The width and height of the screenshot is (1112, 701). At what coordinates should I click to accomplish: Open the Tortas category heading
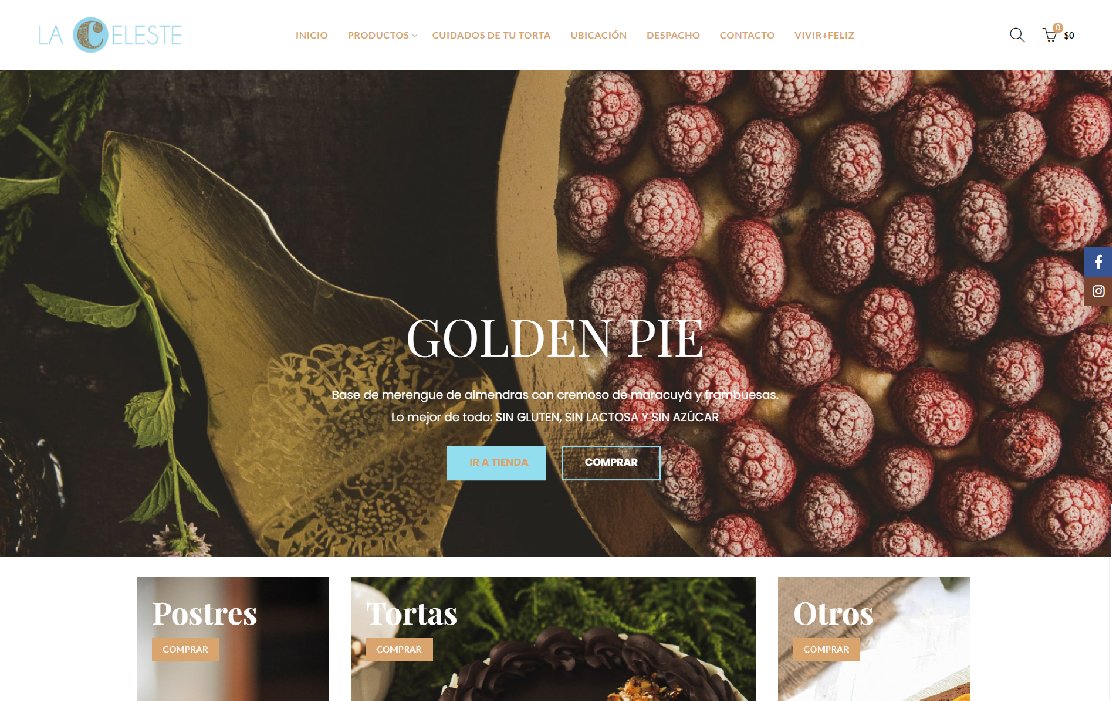click(412, 614)
